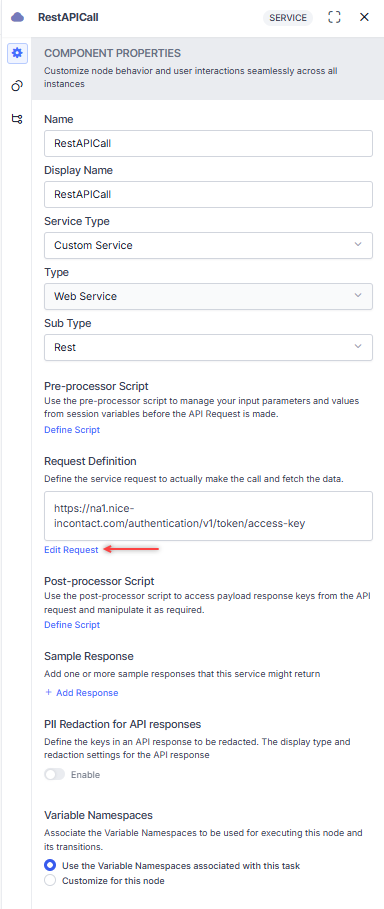Click the SERVICE badge in the header

(x=288, y=18)
